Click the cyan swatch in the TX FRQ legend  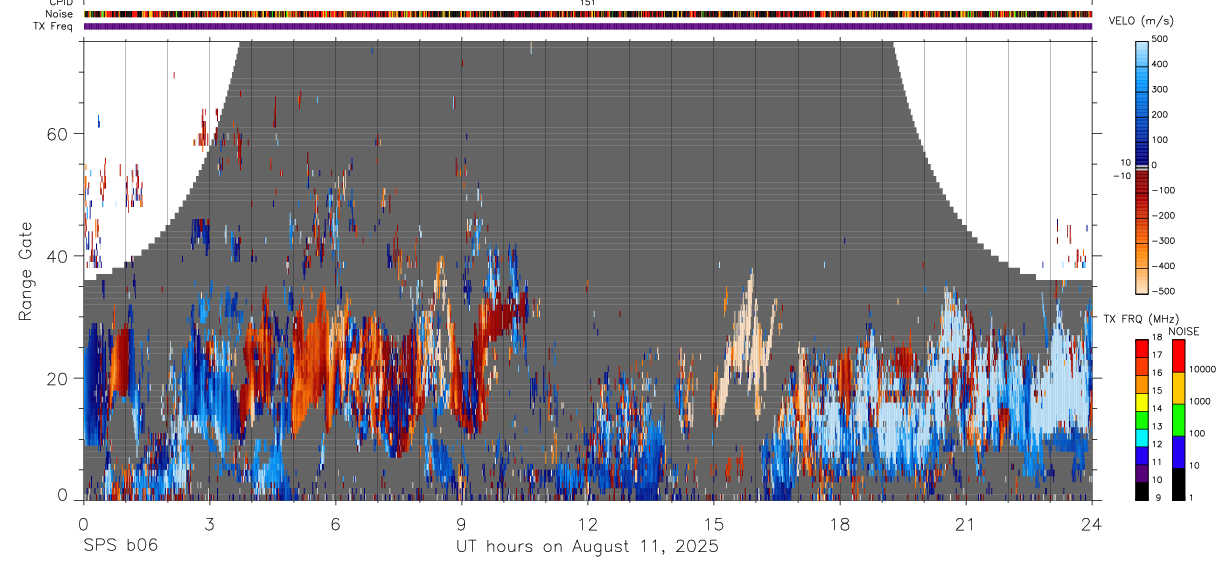[1142, 436]
